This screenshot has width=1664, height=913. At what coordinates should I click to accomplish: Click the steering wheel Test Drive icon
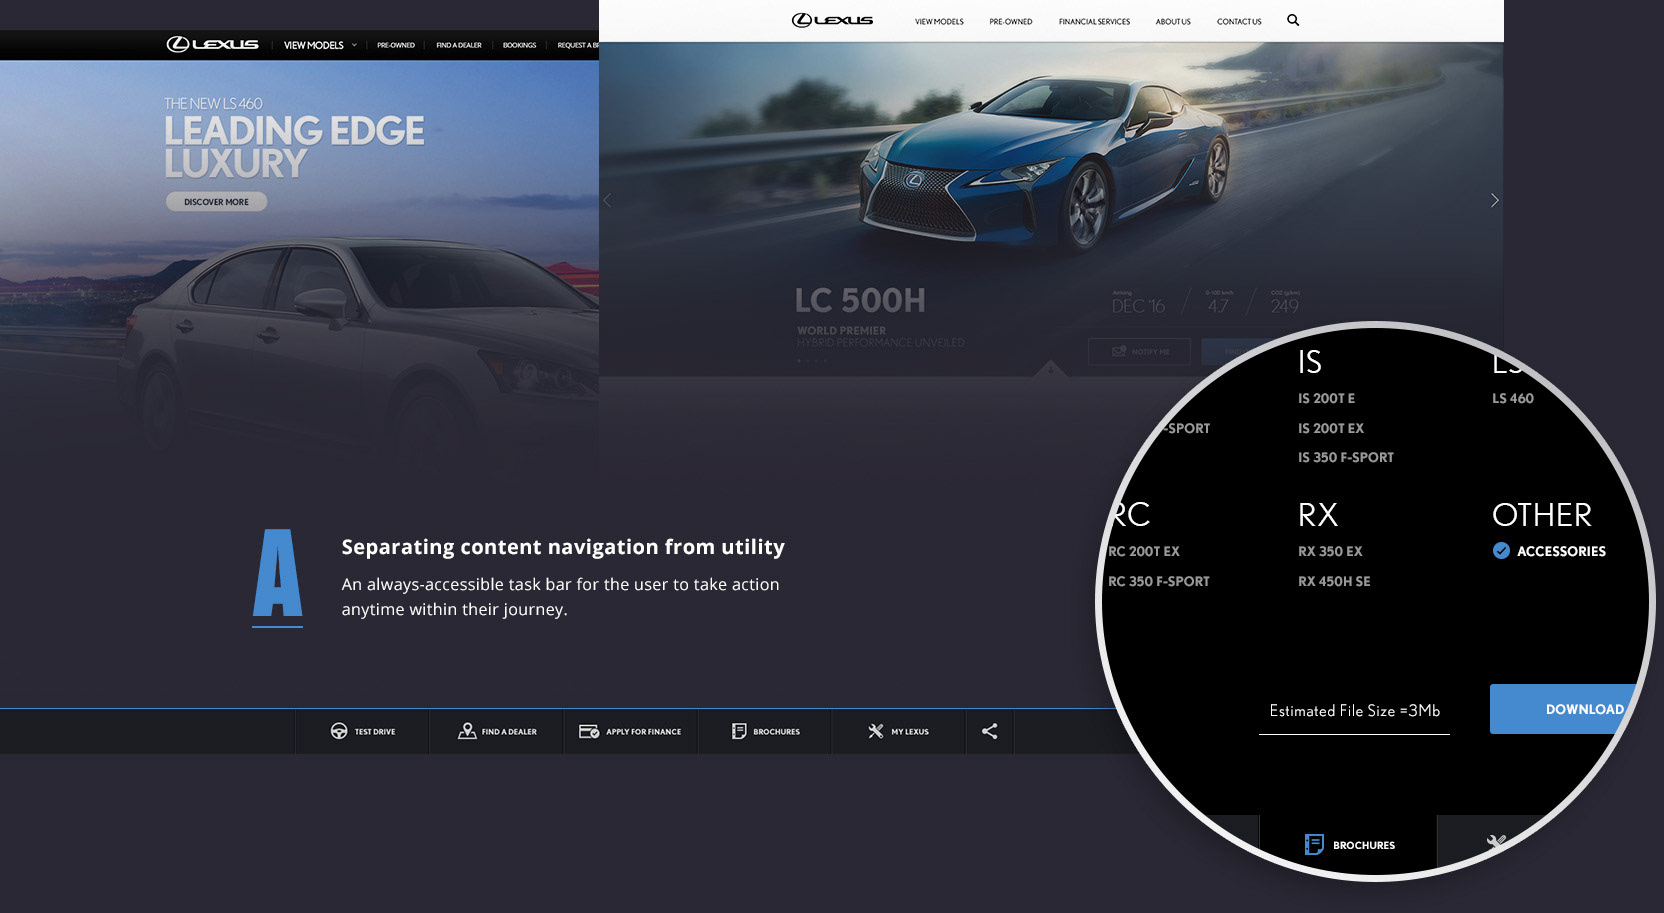[339, 731]
